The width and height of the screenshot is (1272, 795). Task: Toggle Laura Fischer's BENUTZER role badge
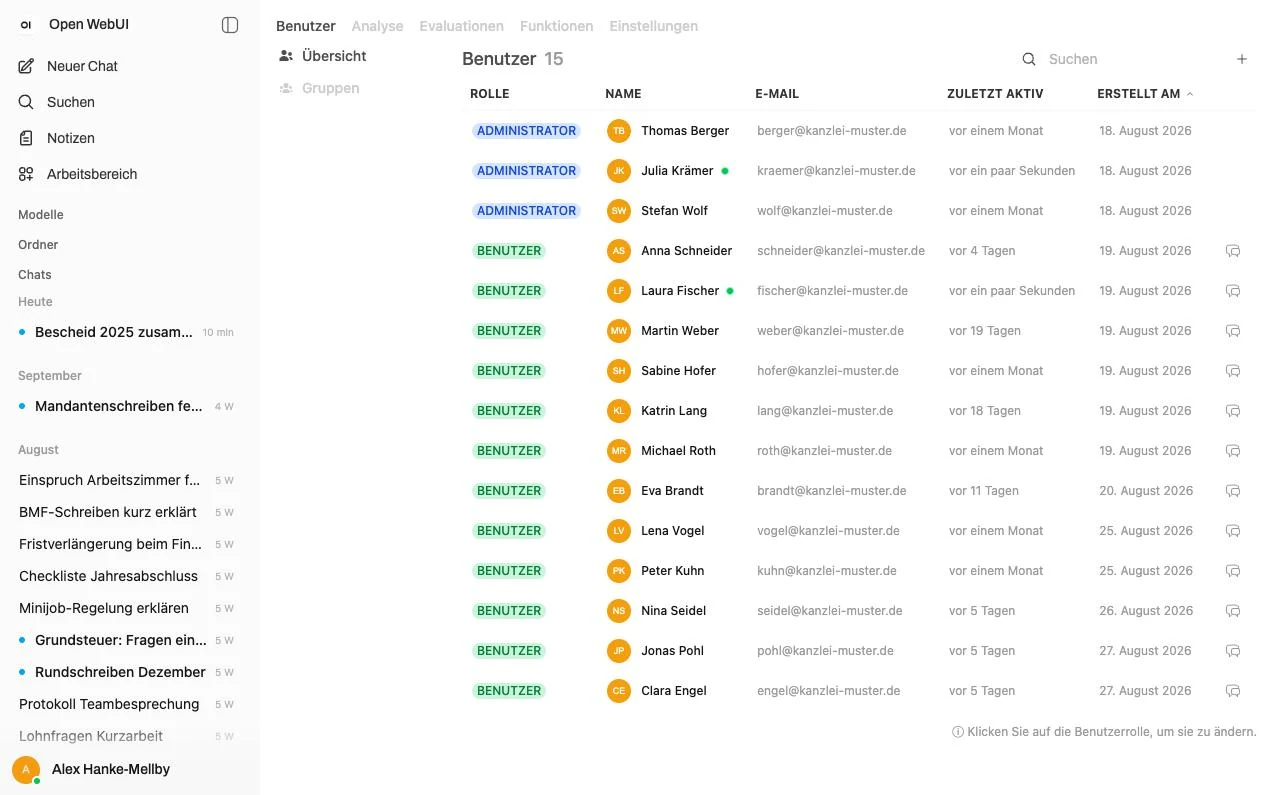coord(509,291)
